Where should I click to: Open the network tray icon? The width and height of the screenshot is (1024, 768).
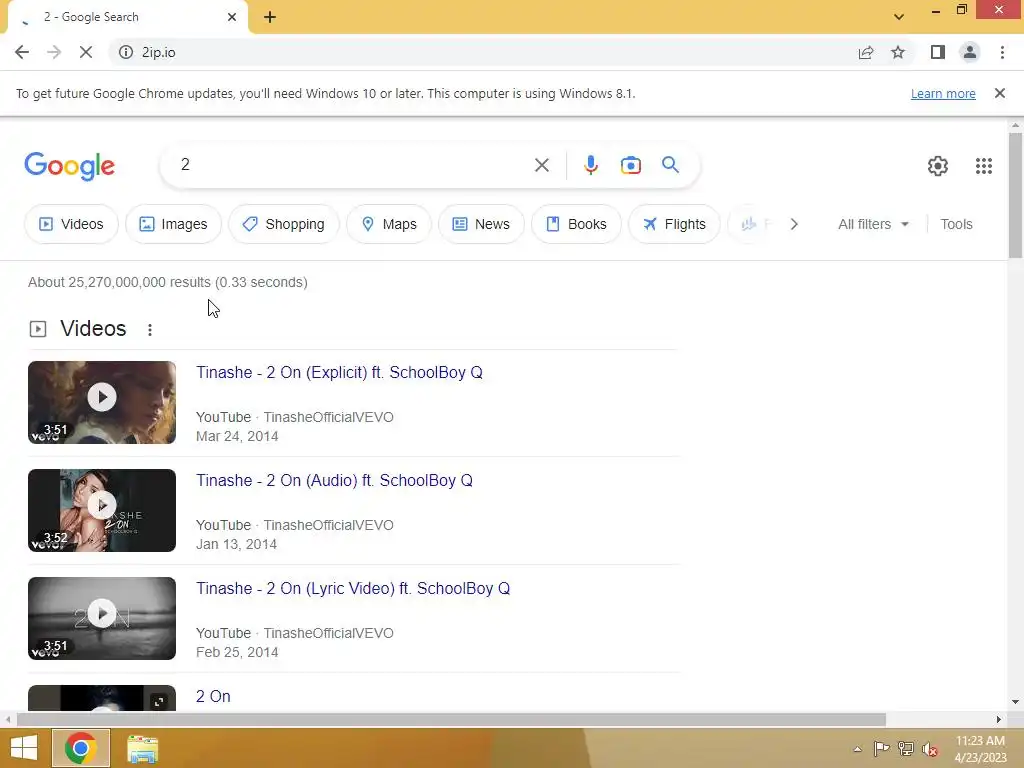pyautogui.click(x=906, y=748)
